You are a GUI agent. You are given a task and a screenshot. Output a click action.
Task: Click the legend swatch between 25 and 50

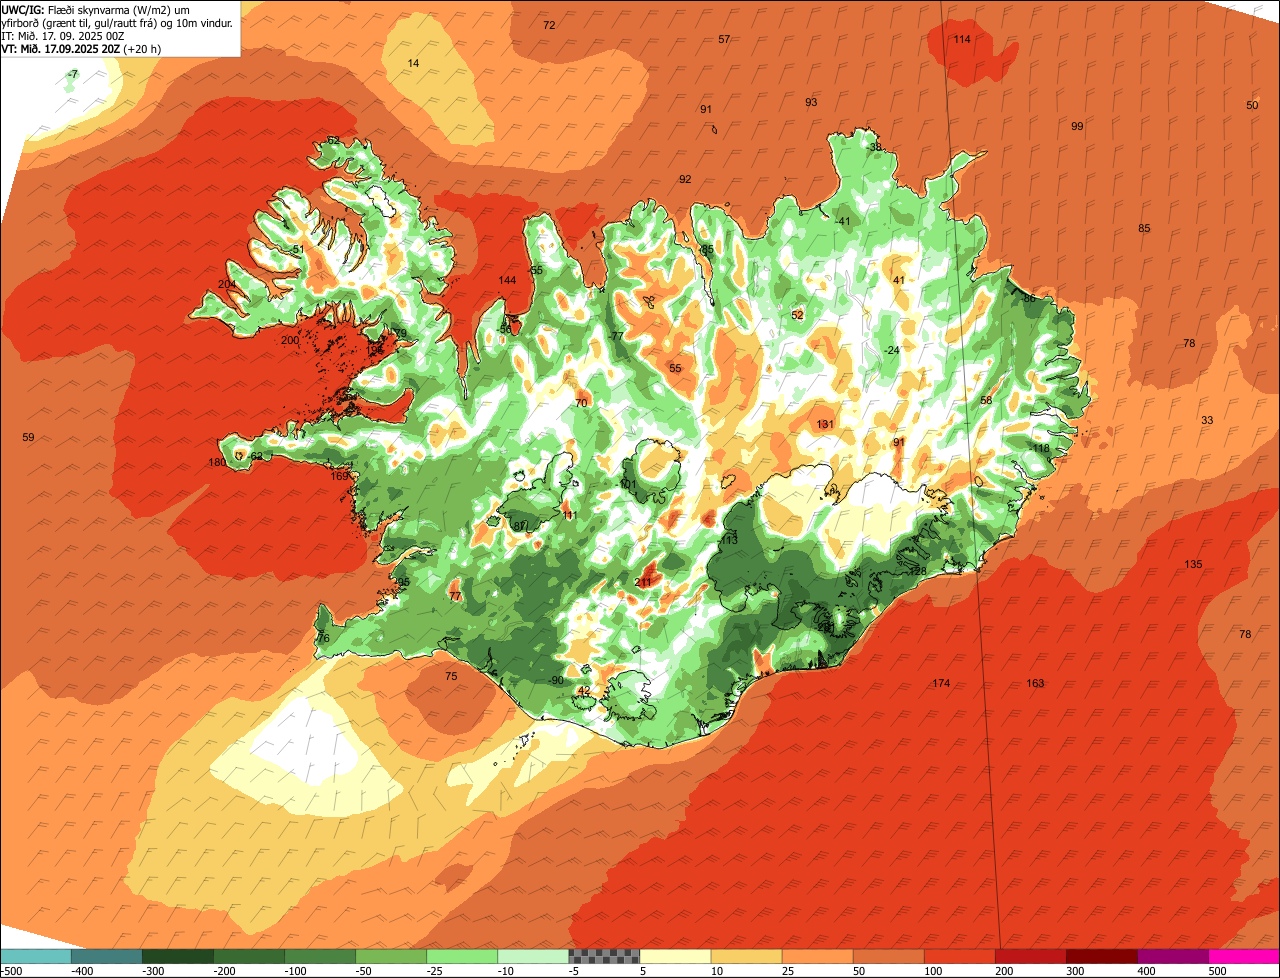pos(817,956)
